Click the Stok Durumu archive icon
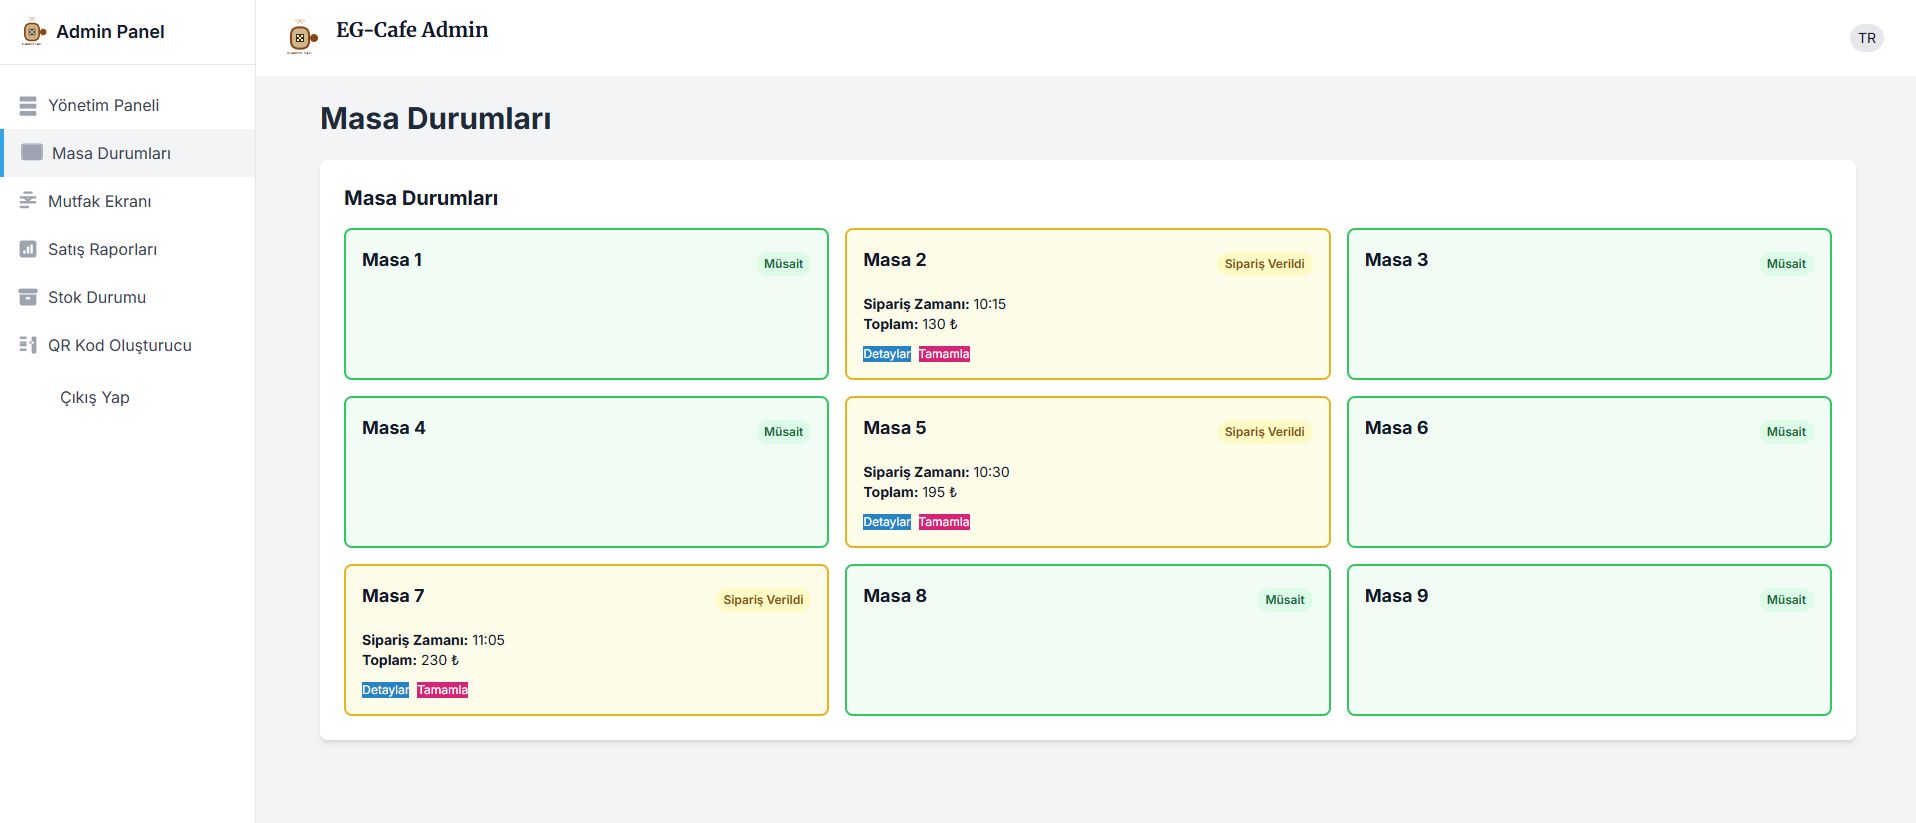This screenshot has width=1916, height=823. tap(28, 297)
